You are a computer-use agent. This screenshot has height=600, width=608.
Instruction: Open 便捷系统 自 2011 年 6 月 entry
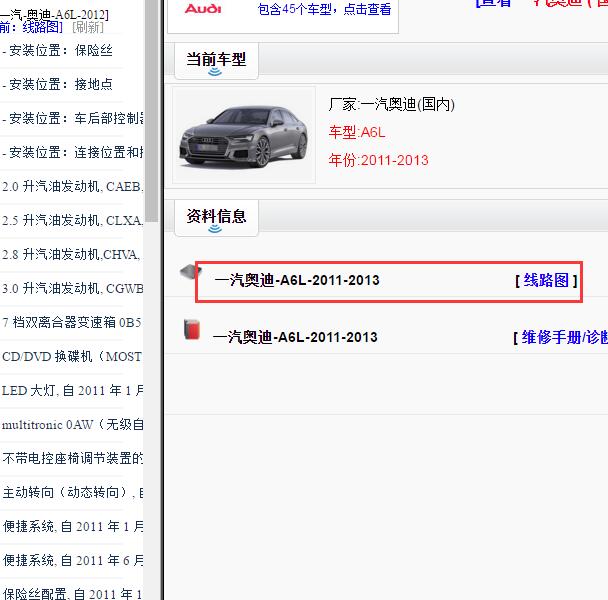pos(73,560)
